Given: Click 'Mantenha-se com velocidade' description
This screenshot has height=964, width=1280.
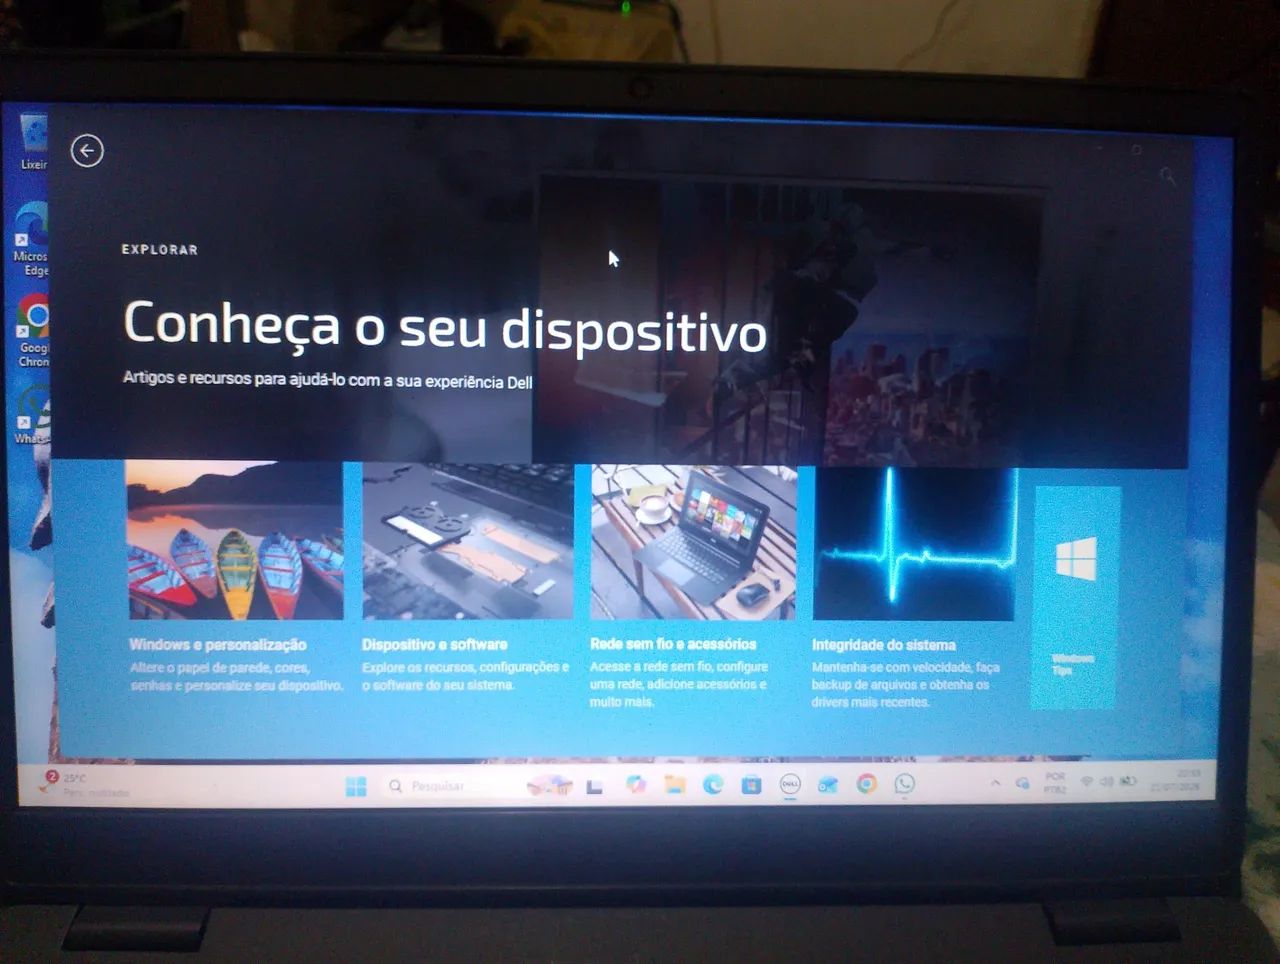Looking at the screenshot, I should click(906, 684).
